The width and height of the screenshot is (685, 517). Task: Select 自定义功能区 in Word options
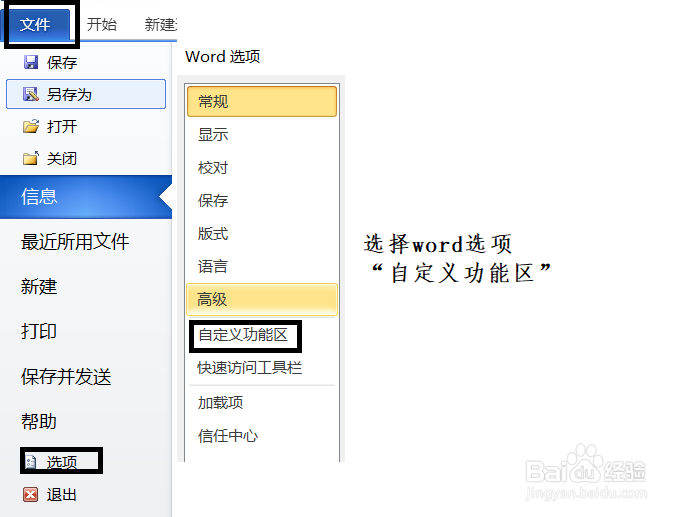[x=243, y=335]
